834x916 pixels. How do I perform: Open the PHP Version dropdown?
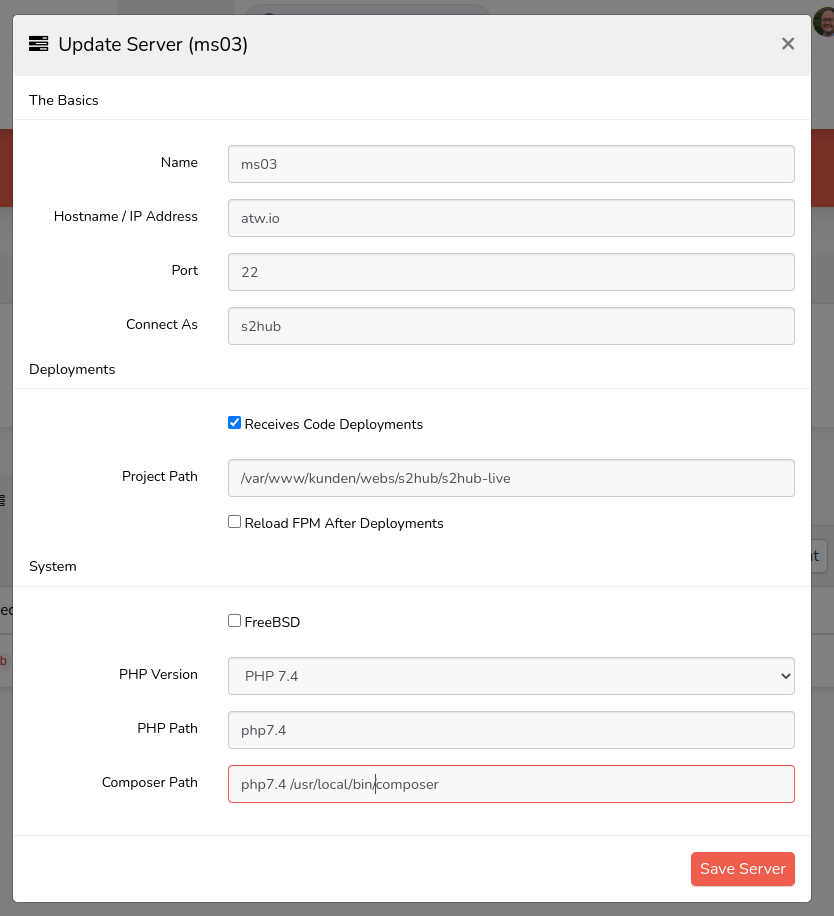point(511,676)
